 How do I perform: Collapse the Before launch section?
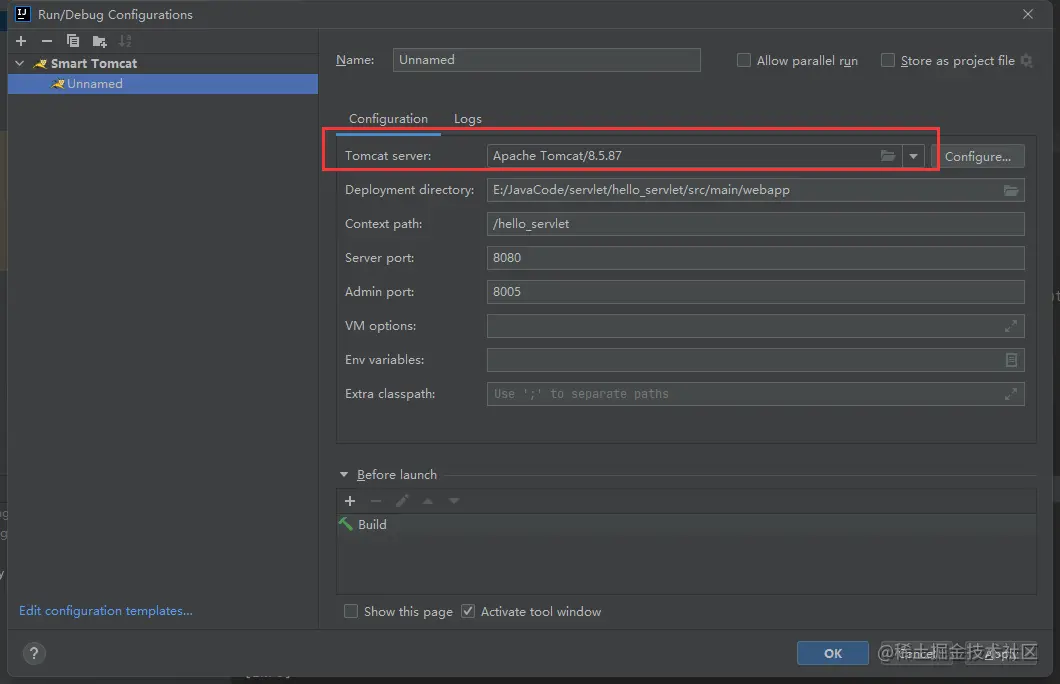343,475
